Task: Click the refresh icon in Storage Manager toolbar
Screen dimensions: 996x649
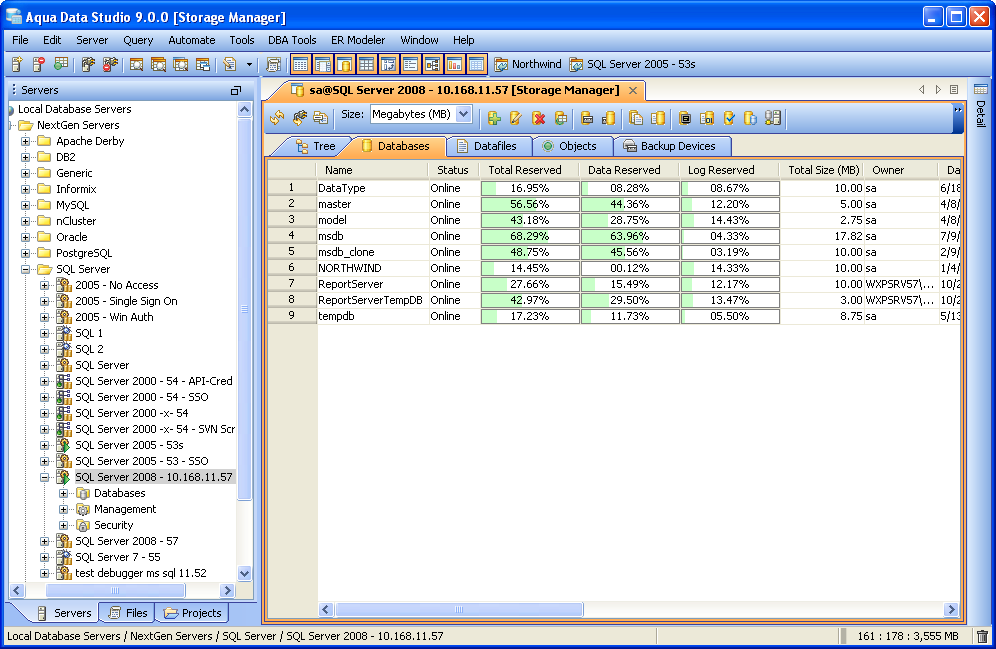Action: tap(277, 118)
